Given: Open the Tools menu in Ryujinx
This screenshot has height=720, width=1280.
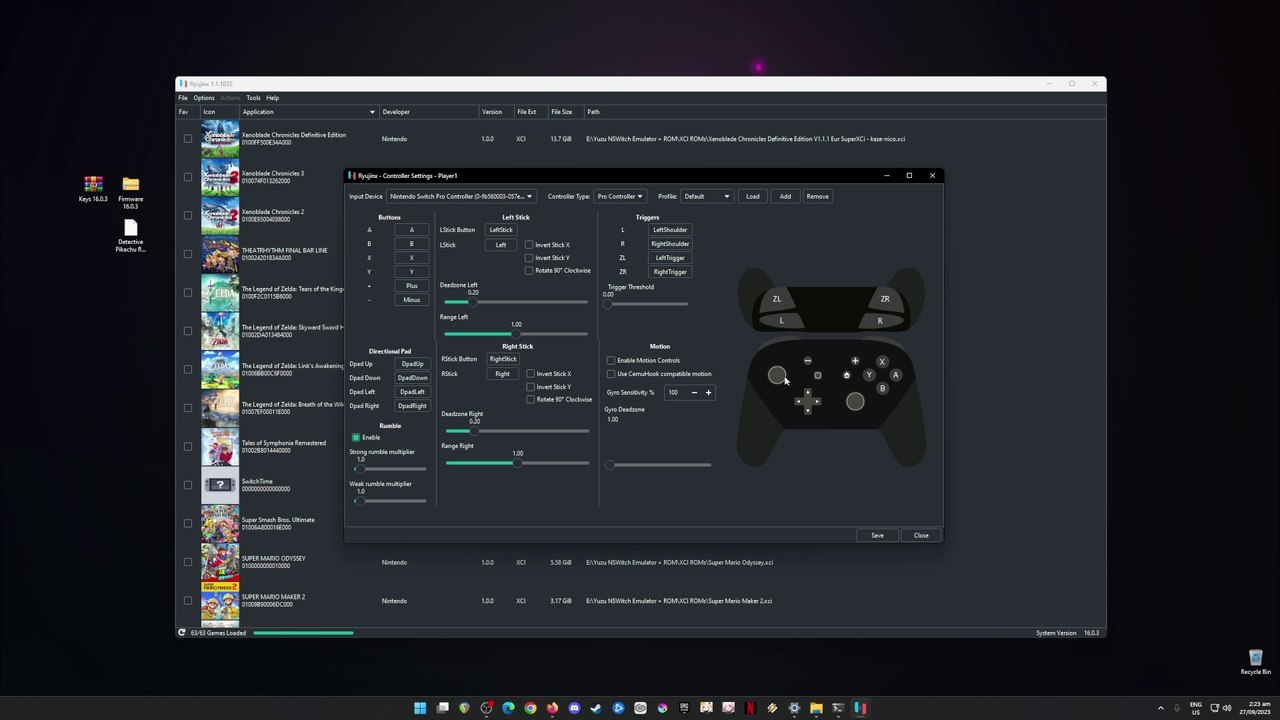Looking at the screenshot, I should [254, 98].
